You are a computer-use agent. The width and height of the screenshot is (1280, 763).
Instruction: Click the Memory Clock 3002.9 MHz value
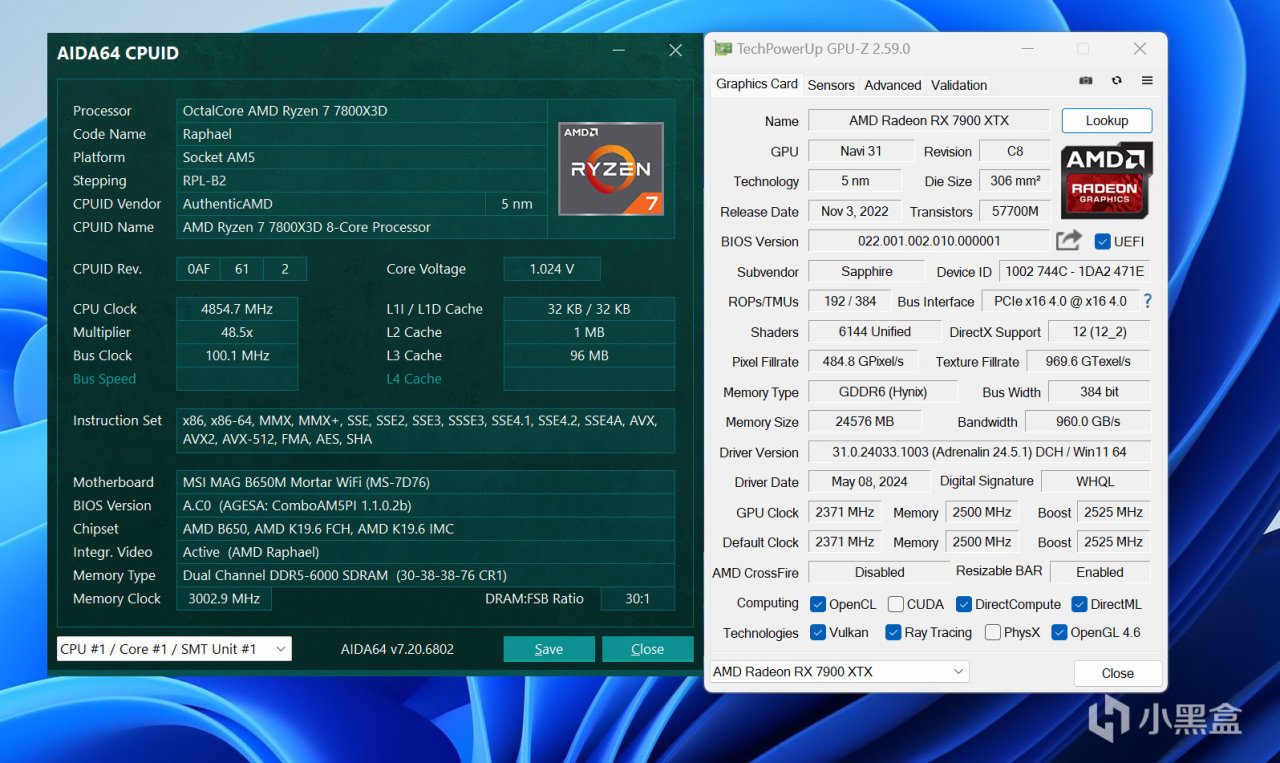pos(224,599)
